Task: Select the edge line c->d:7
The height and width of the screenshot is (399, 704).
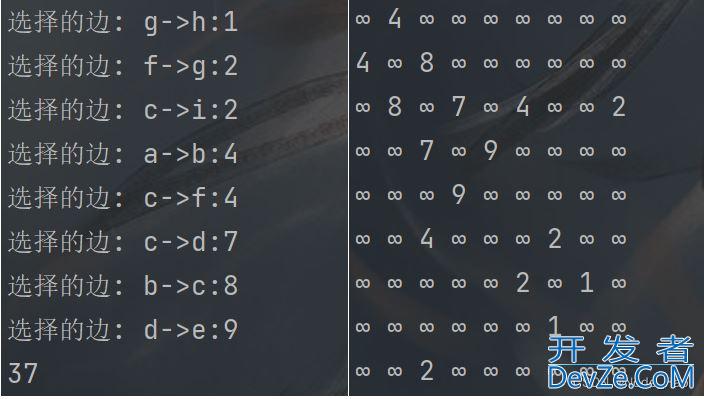Action: point(123,242)
